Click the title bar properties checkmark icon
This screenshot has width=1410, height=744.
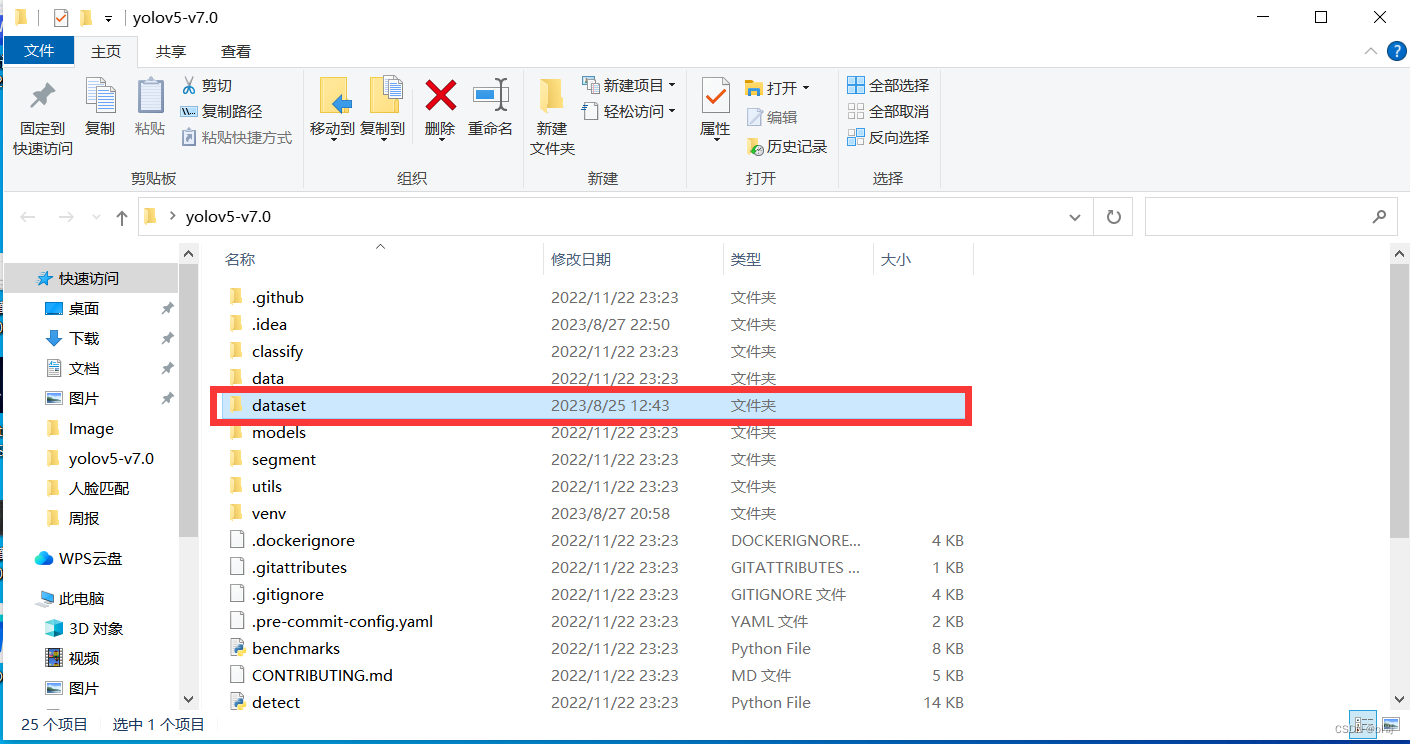pos(61,18)
